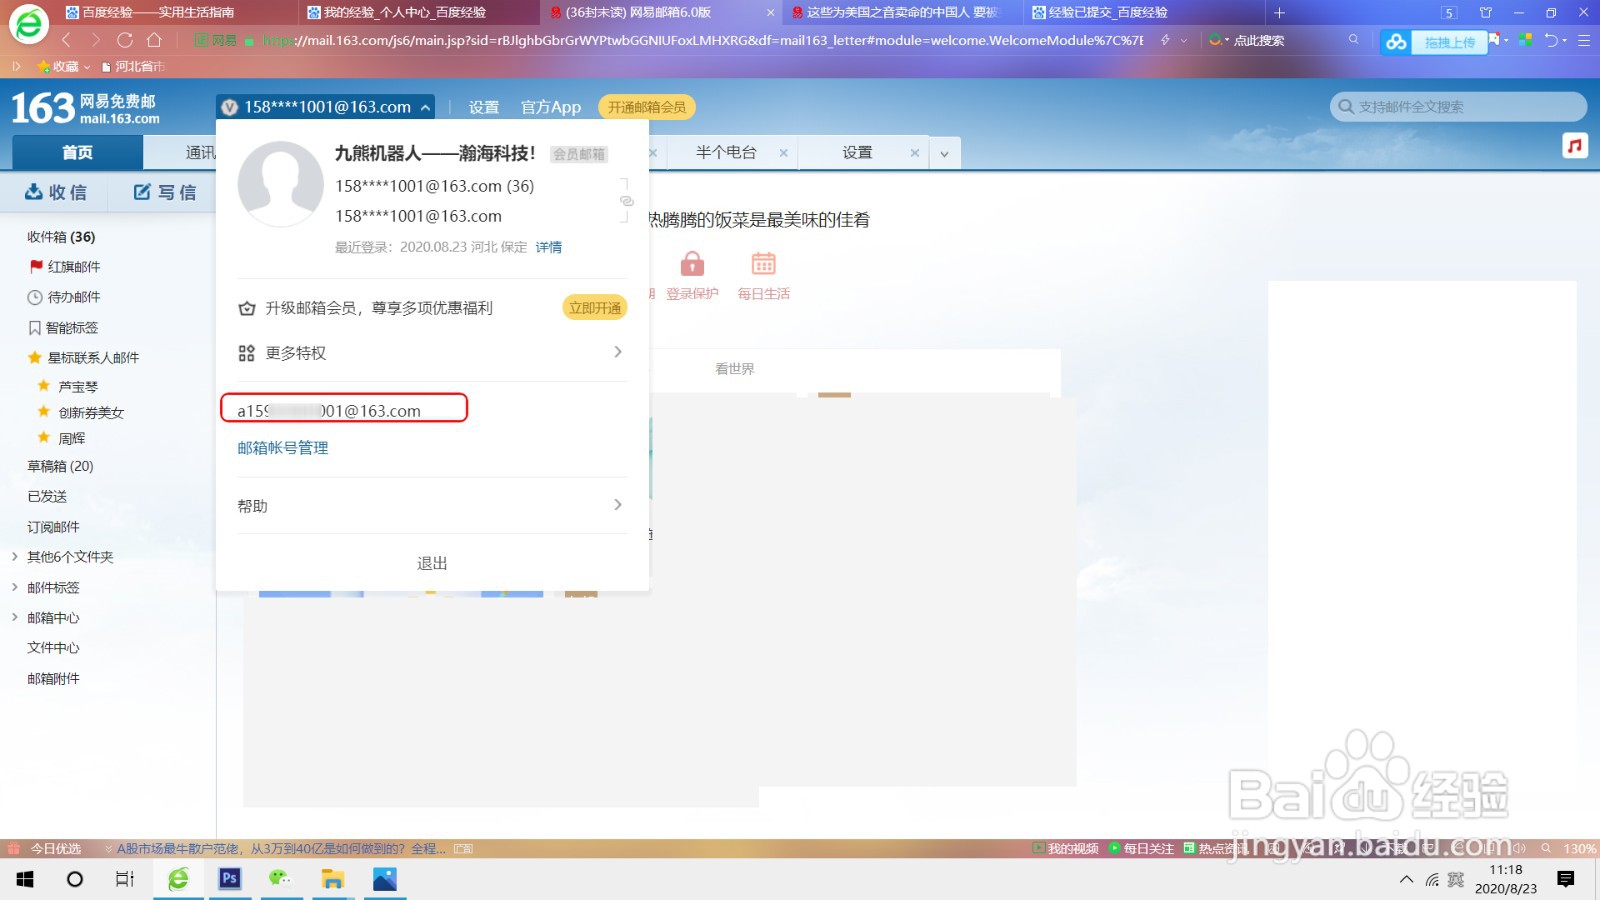The image size is (1600, 900).
Task: Click the copy icon beside the email address
Action: pos(627,201)
